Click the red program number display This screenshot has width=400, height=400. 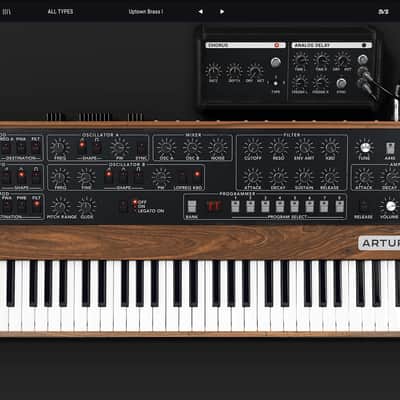pos(214,206)
